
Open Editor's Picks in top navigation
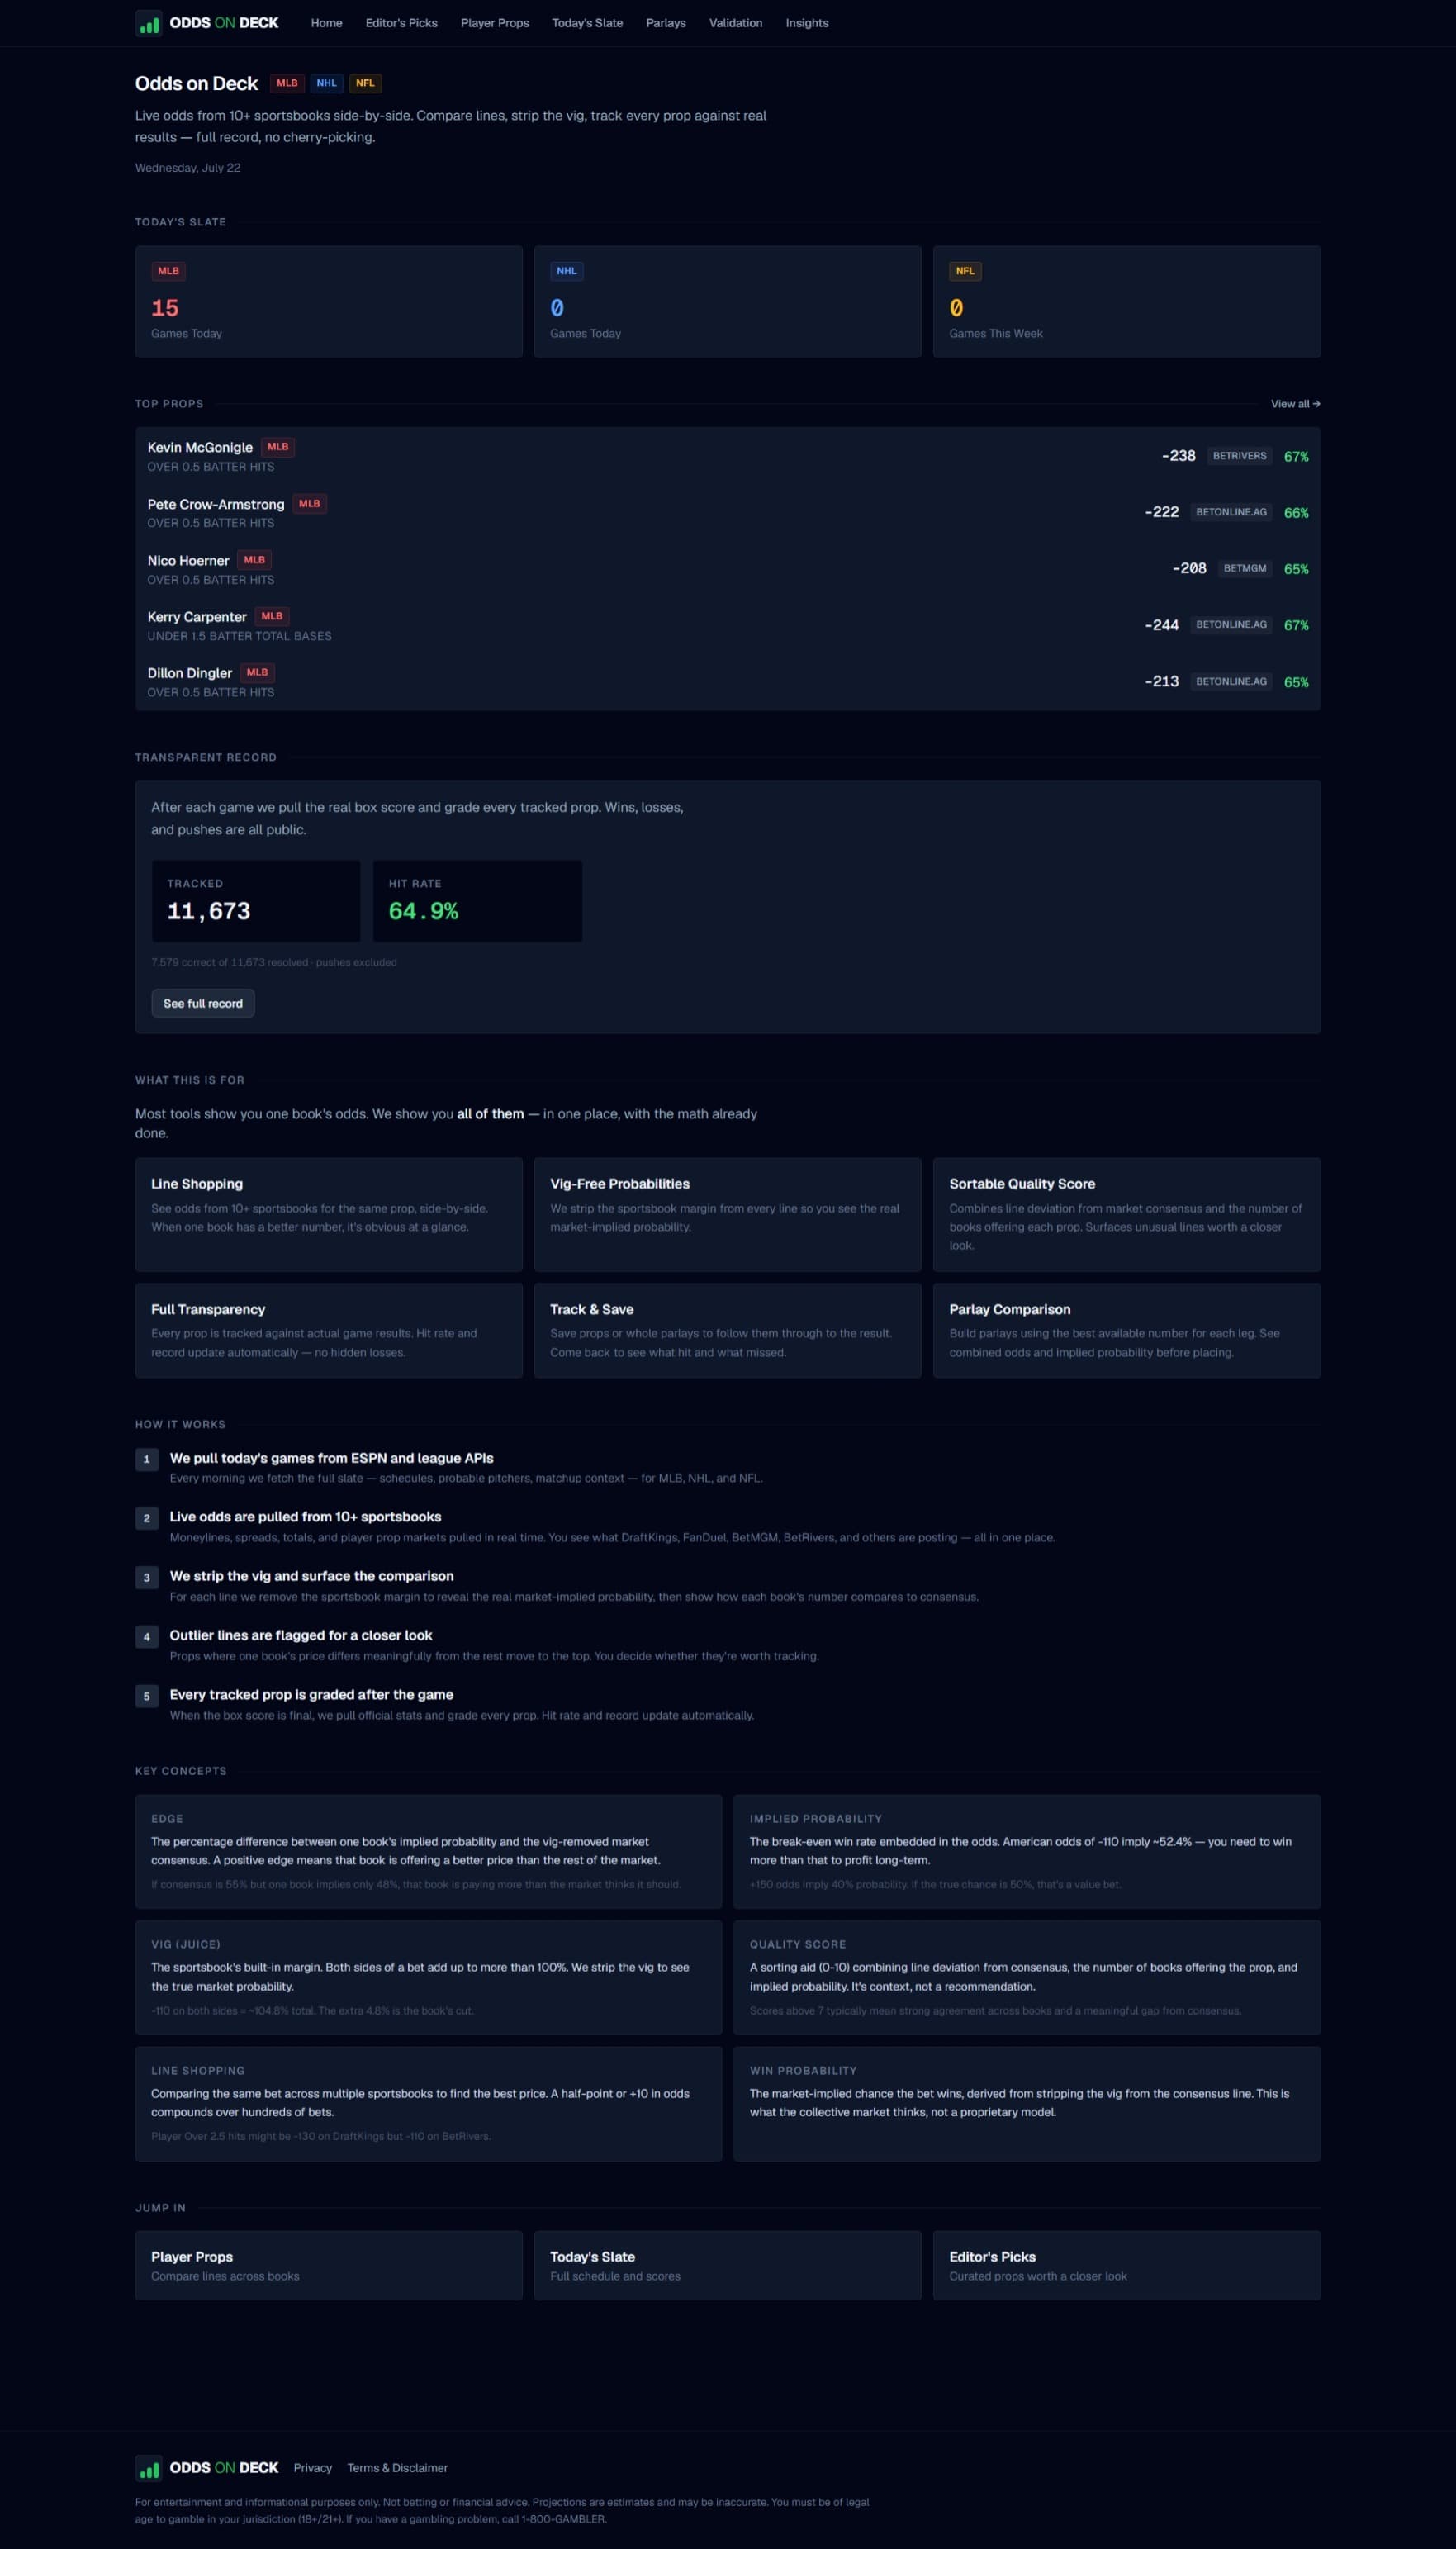coord(401,23)
